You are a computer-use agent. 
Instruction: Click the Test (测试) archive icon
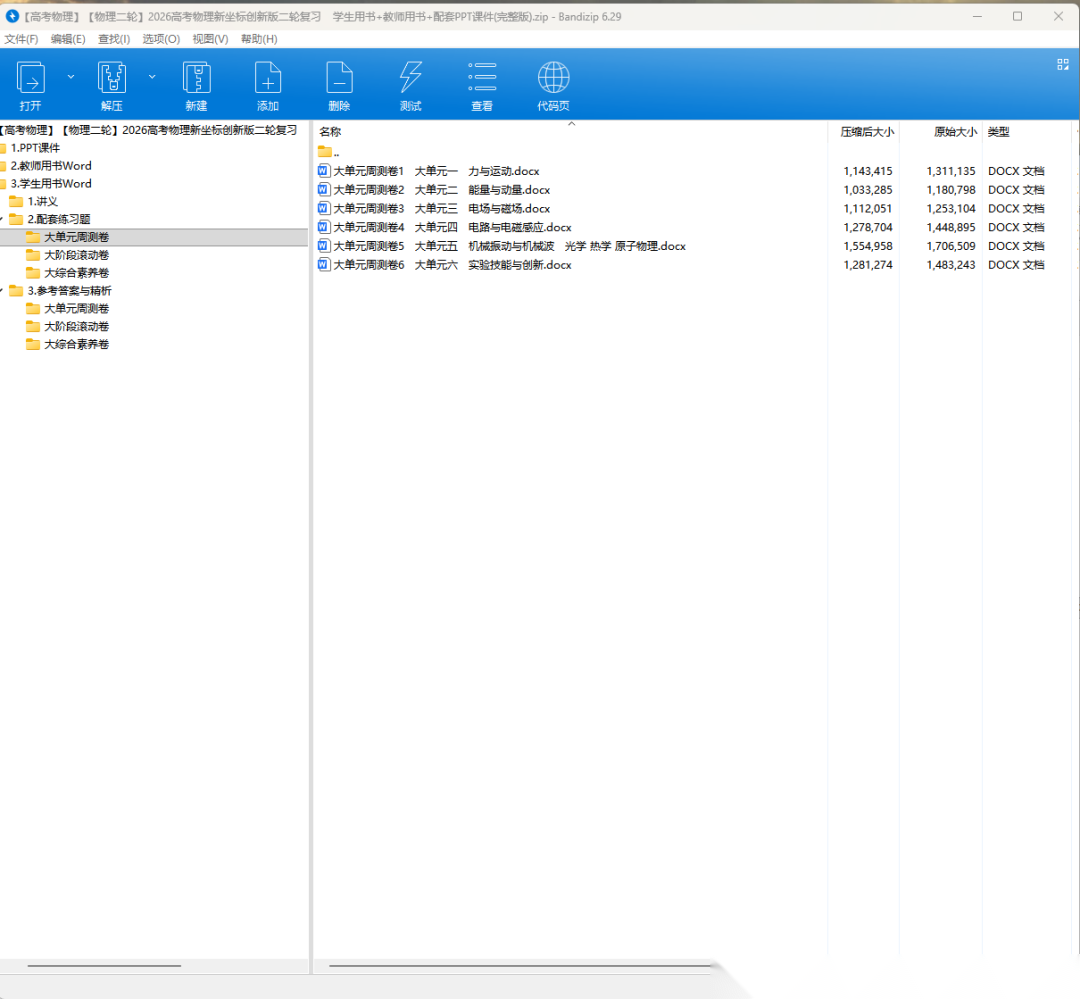tap(410, 79)
